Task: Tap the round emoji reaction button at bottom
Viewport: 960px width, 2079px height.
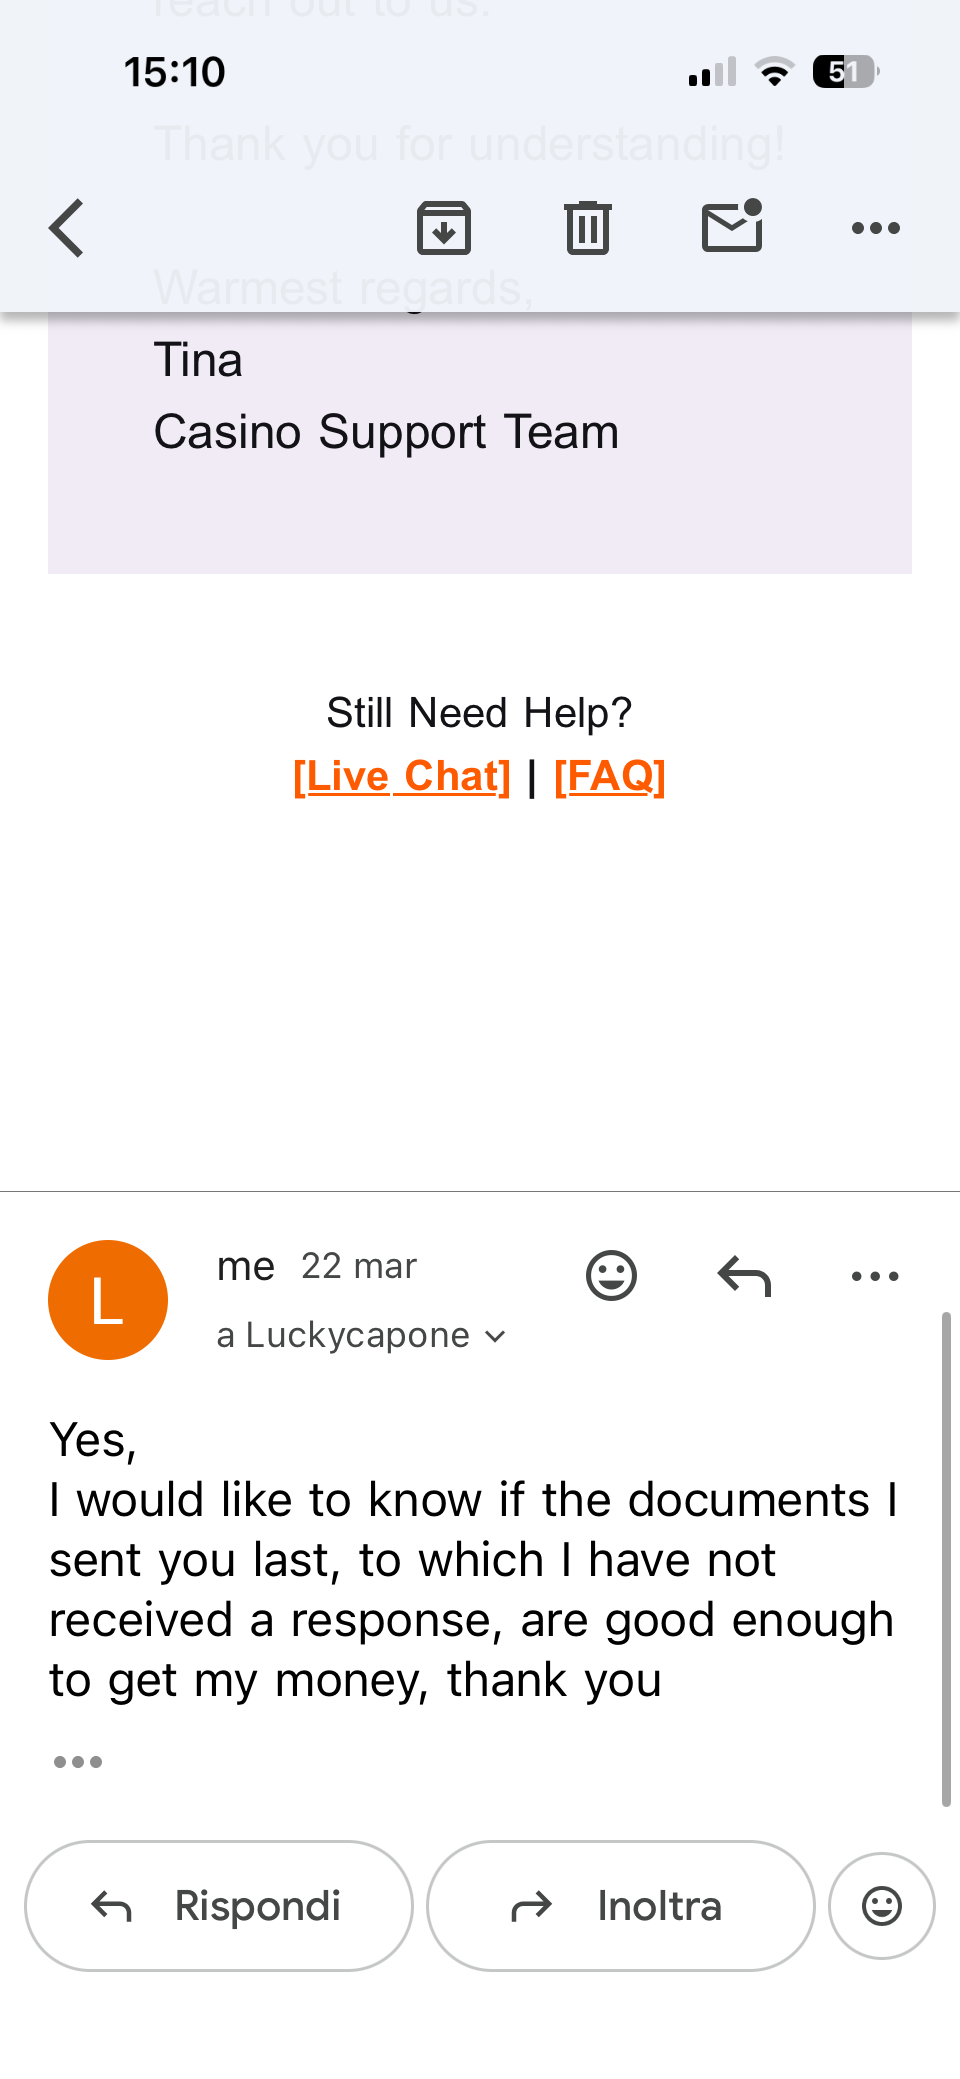Action: tap(882, 1906)
